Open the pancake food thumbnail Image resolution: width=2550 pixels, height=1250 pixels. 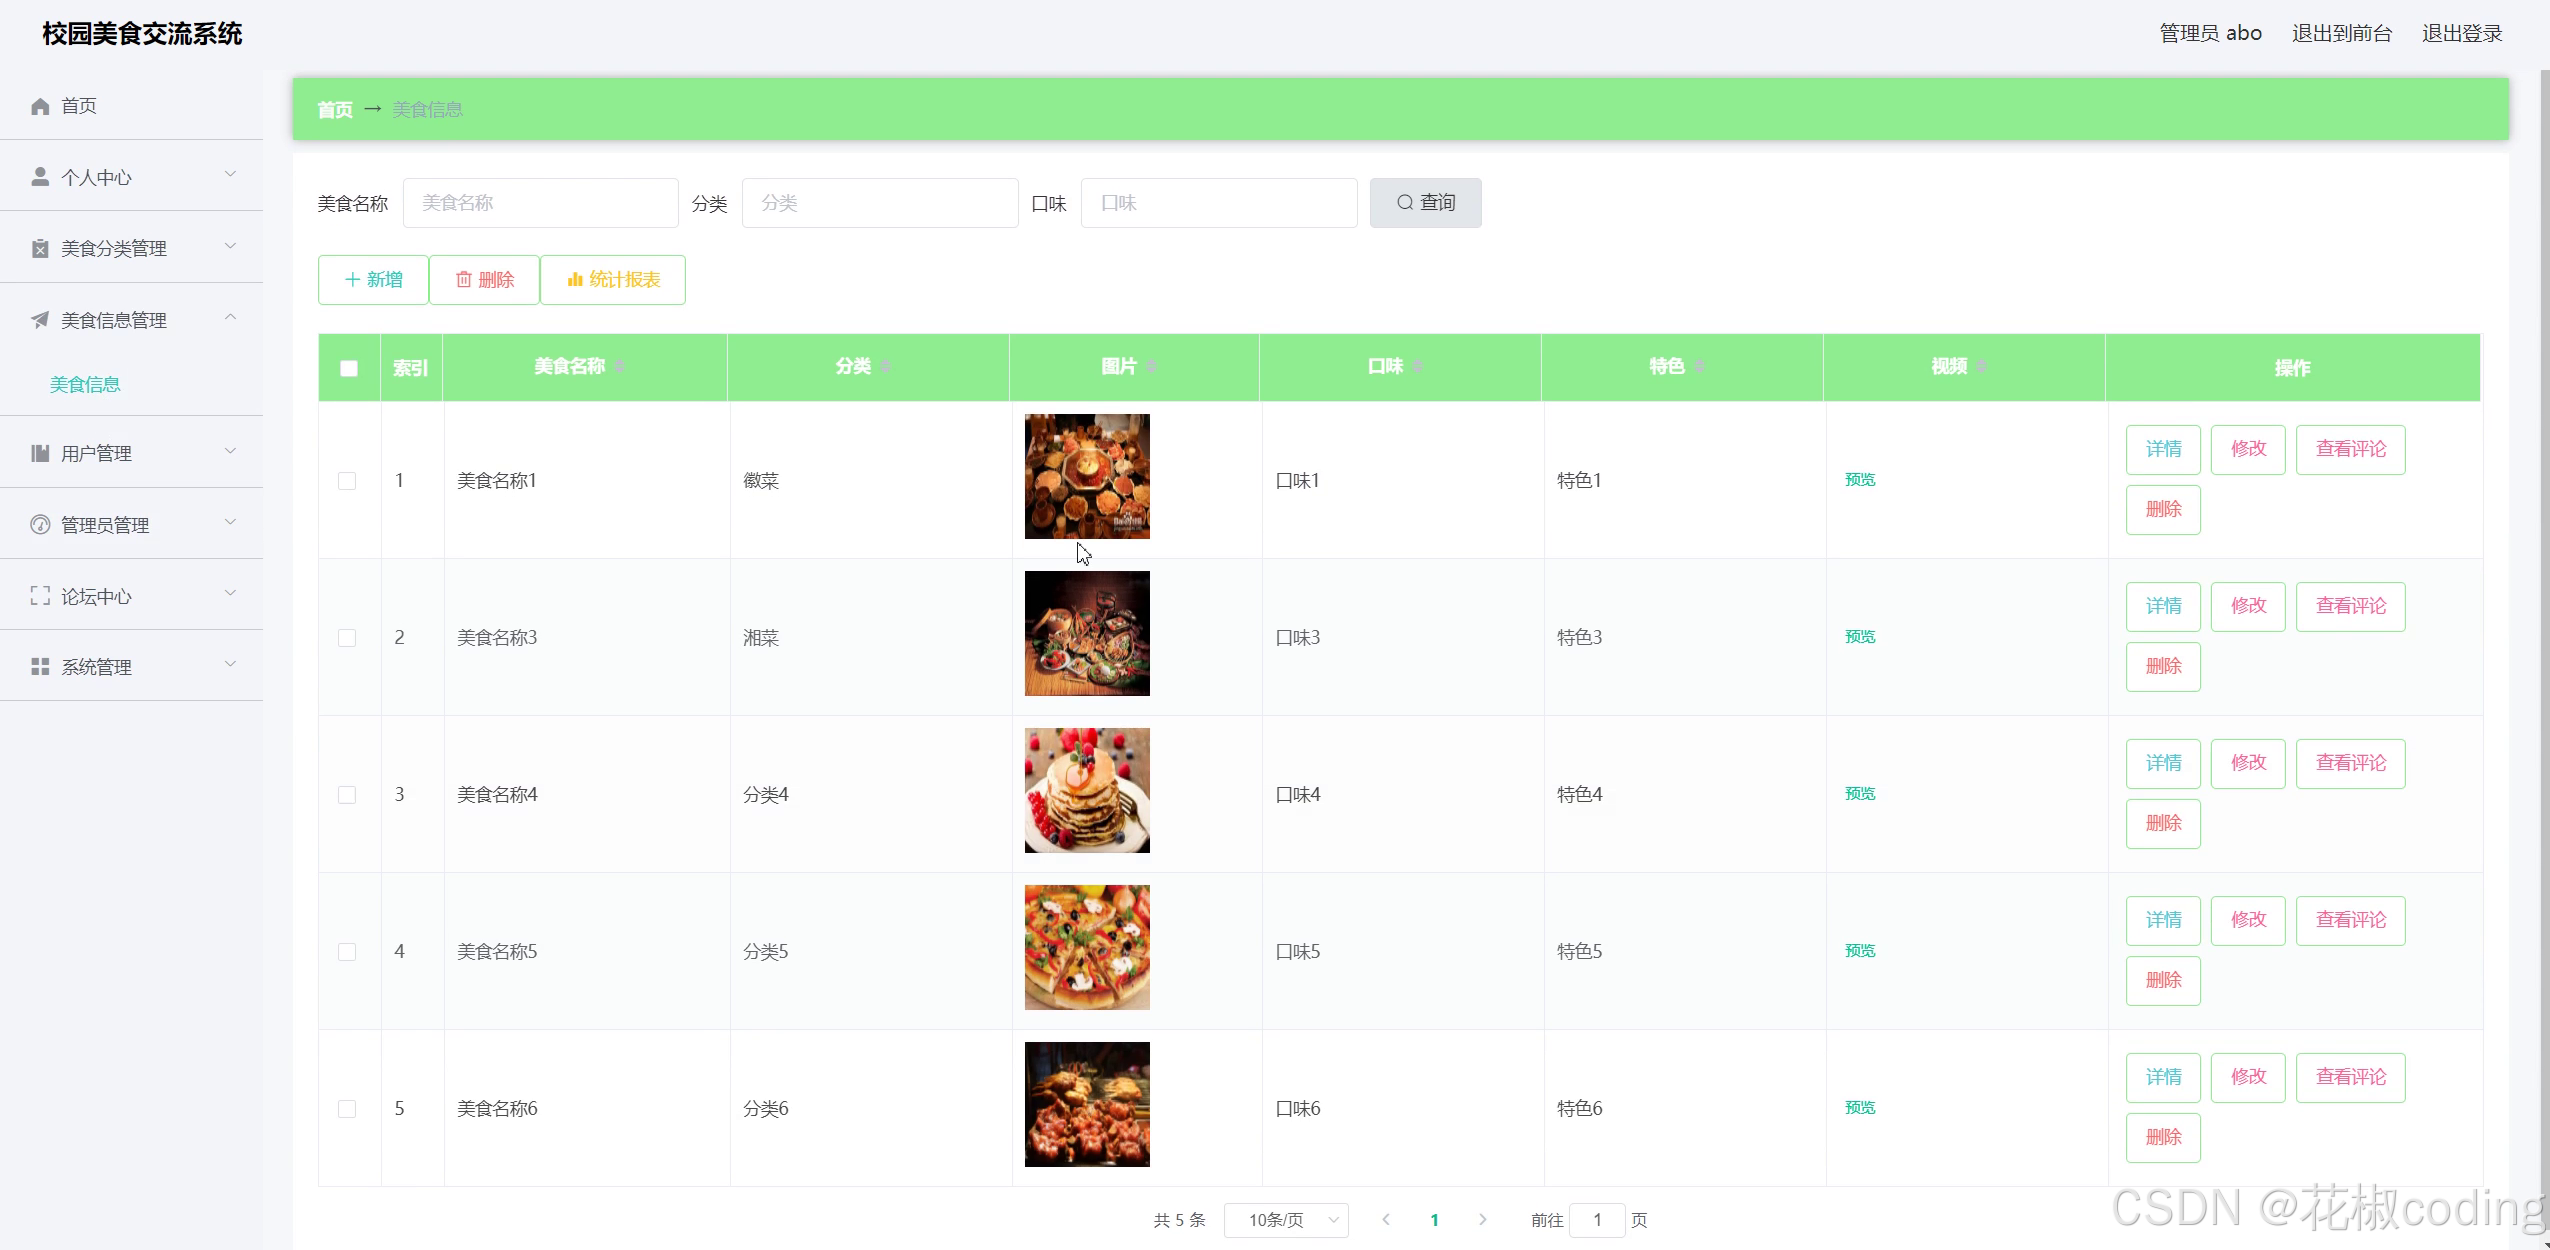(x=1087, y=790)
